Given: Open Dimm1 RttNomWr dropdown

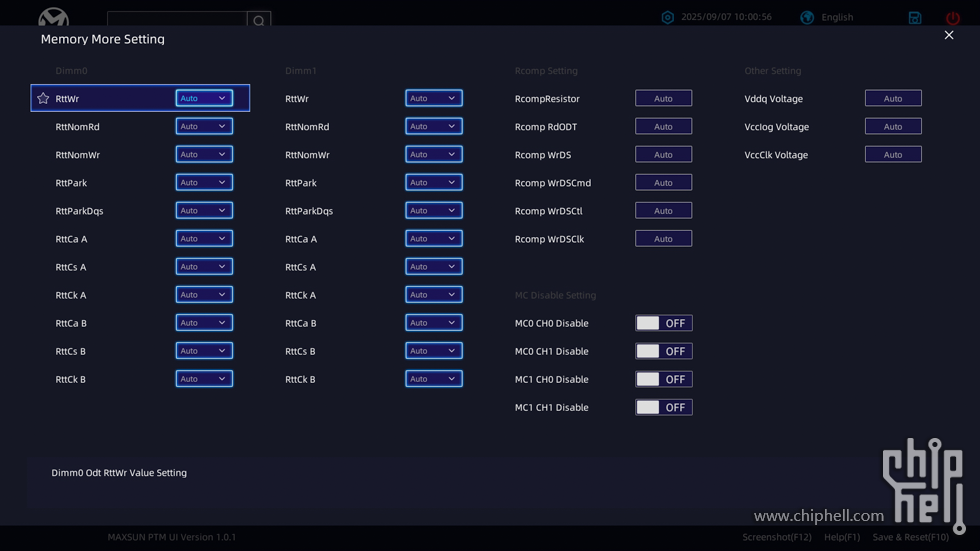Looking at the screenshot, I should tap(434, 154).
